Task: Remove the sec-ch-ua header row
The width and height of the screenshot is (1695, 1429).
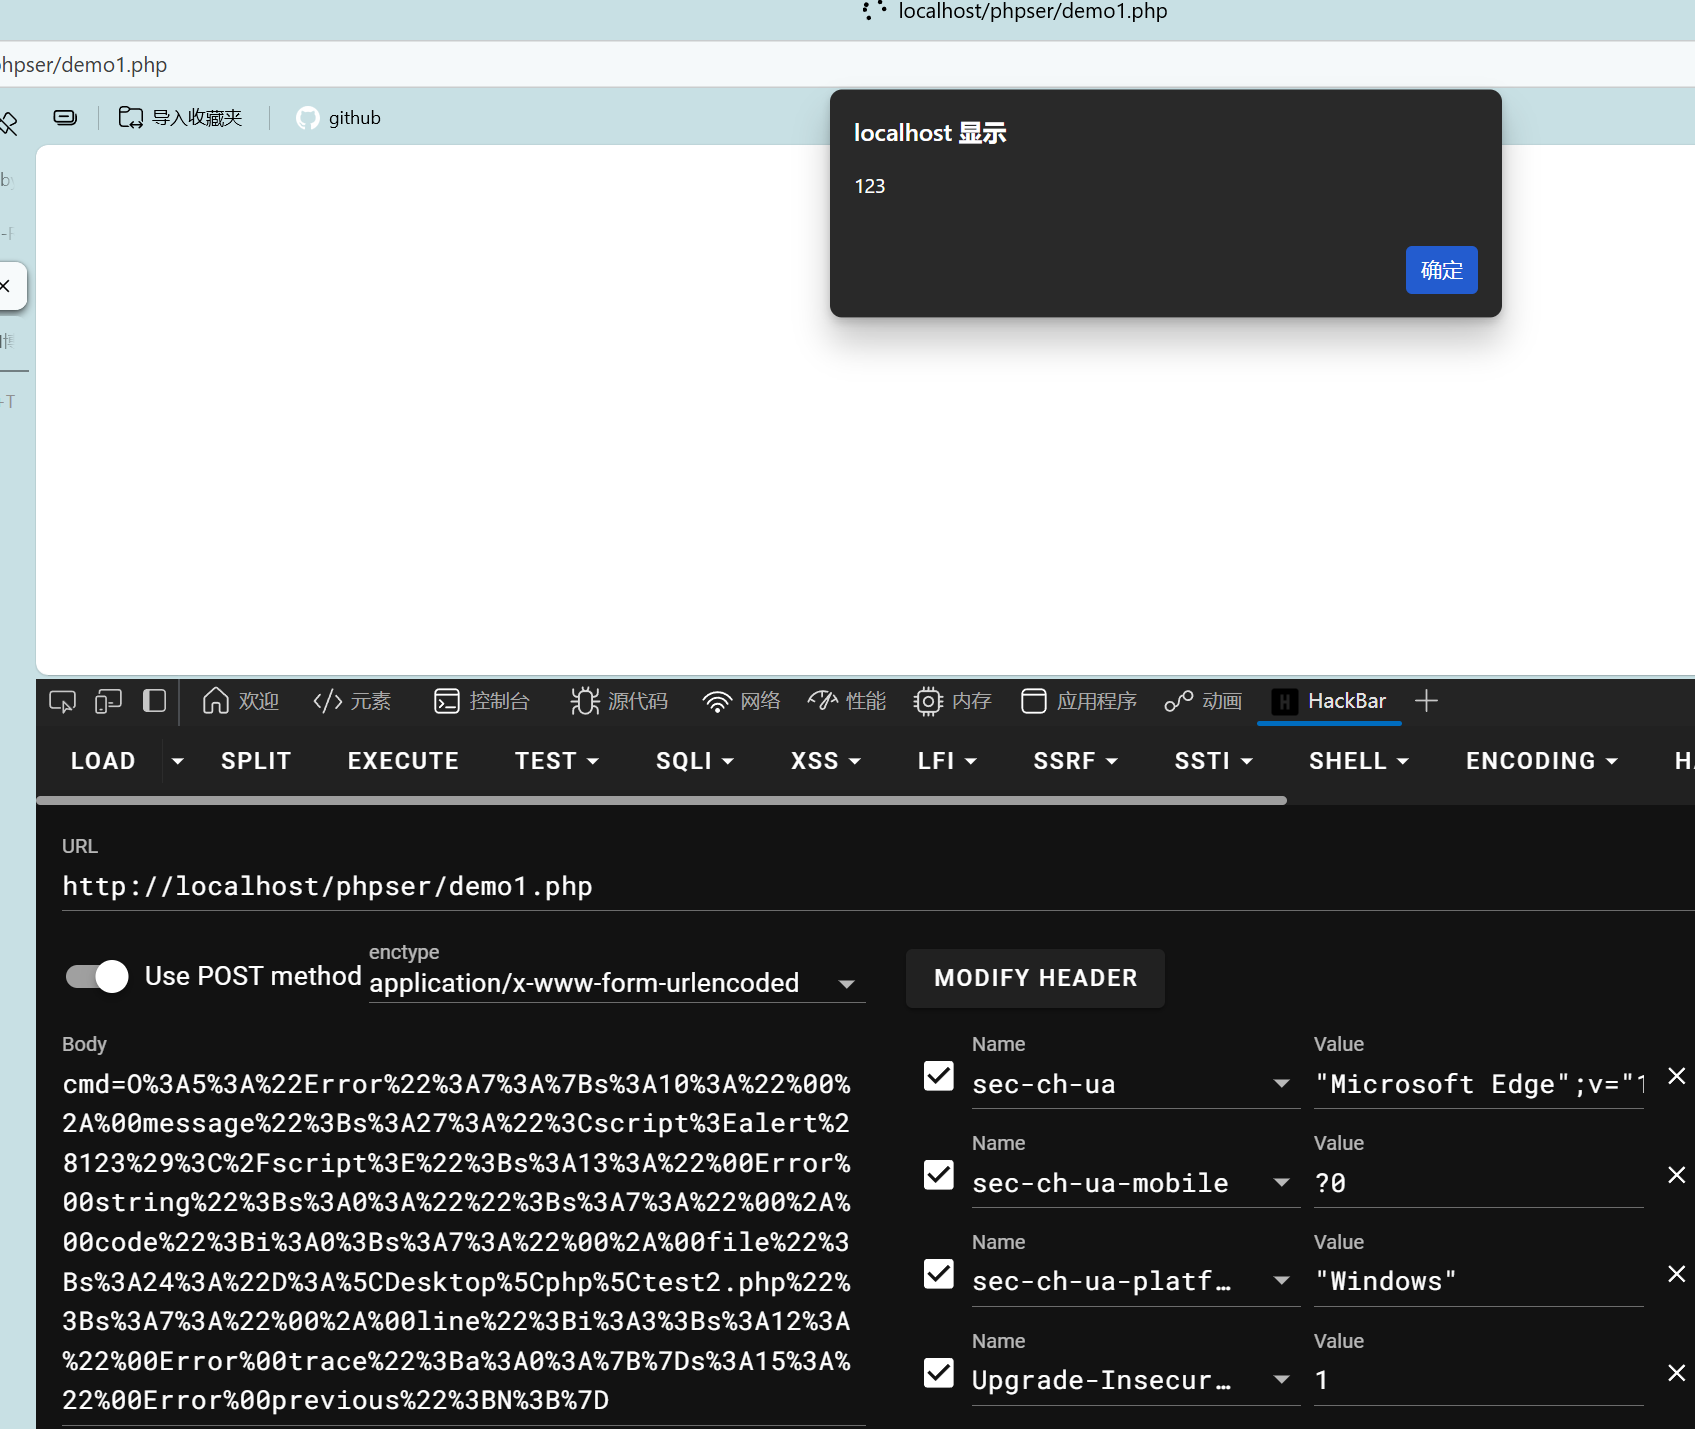Action: [x=1676, y=1076]
